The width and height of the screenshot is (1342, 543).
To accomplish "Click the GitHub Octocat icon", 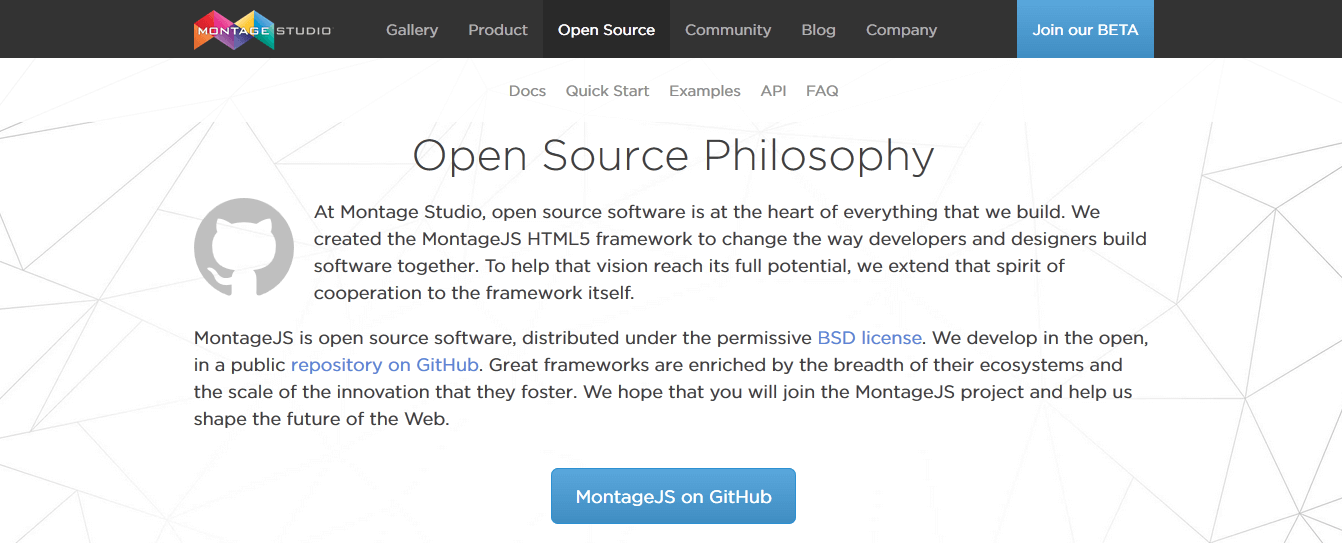I will 244,247.
